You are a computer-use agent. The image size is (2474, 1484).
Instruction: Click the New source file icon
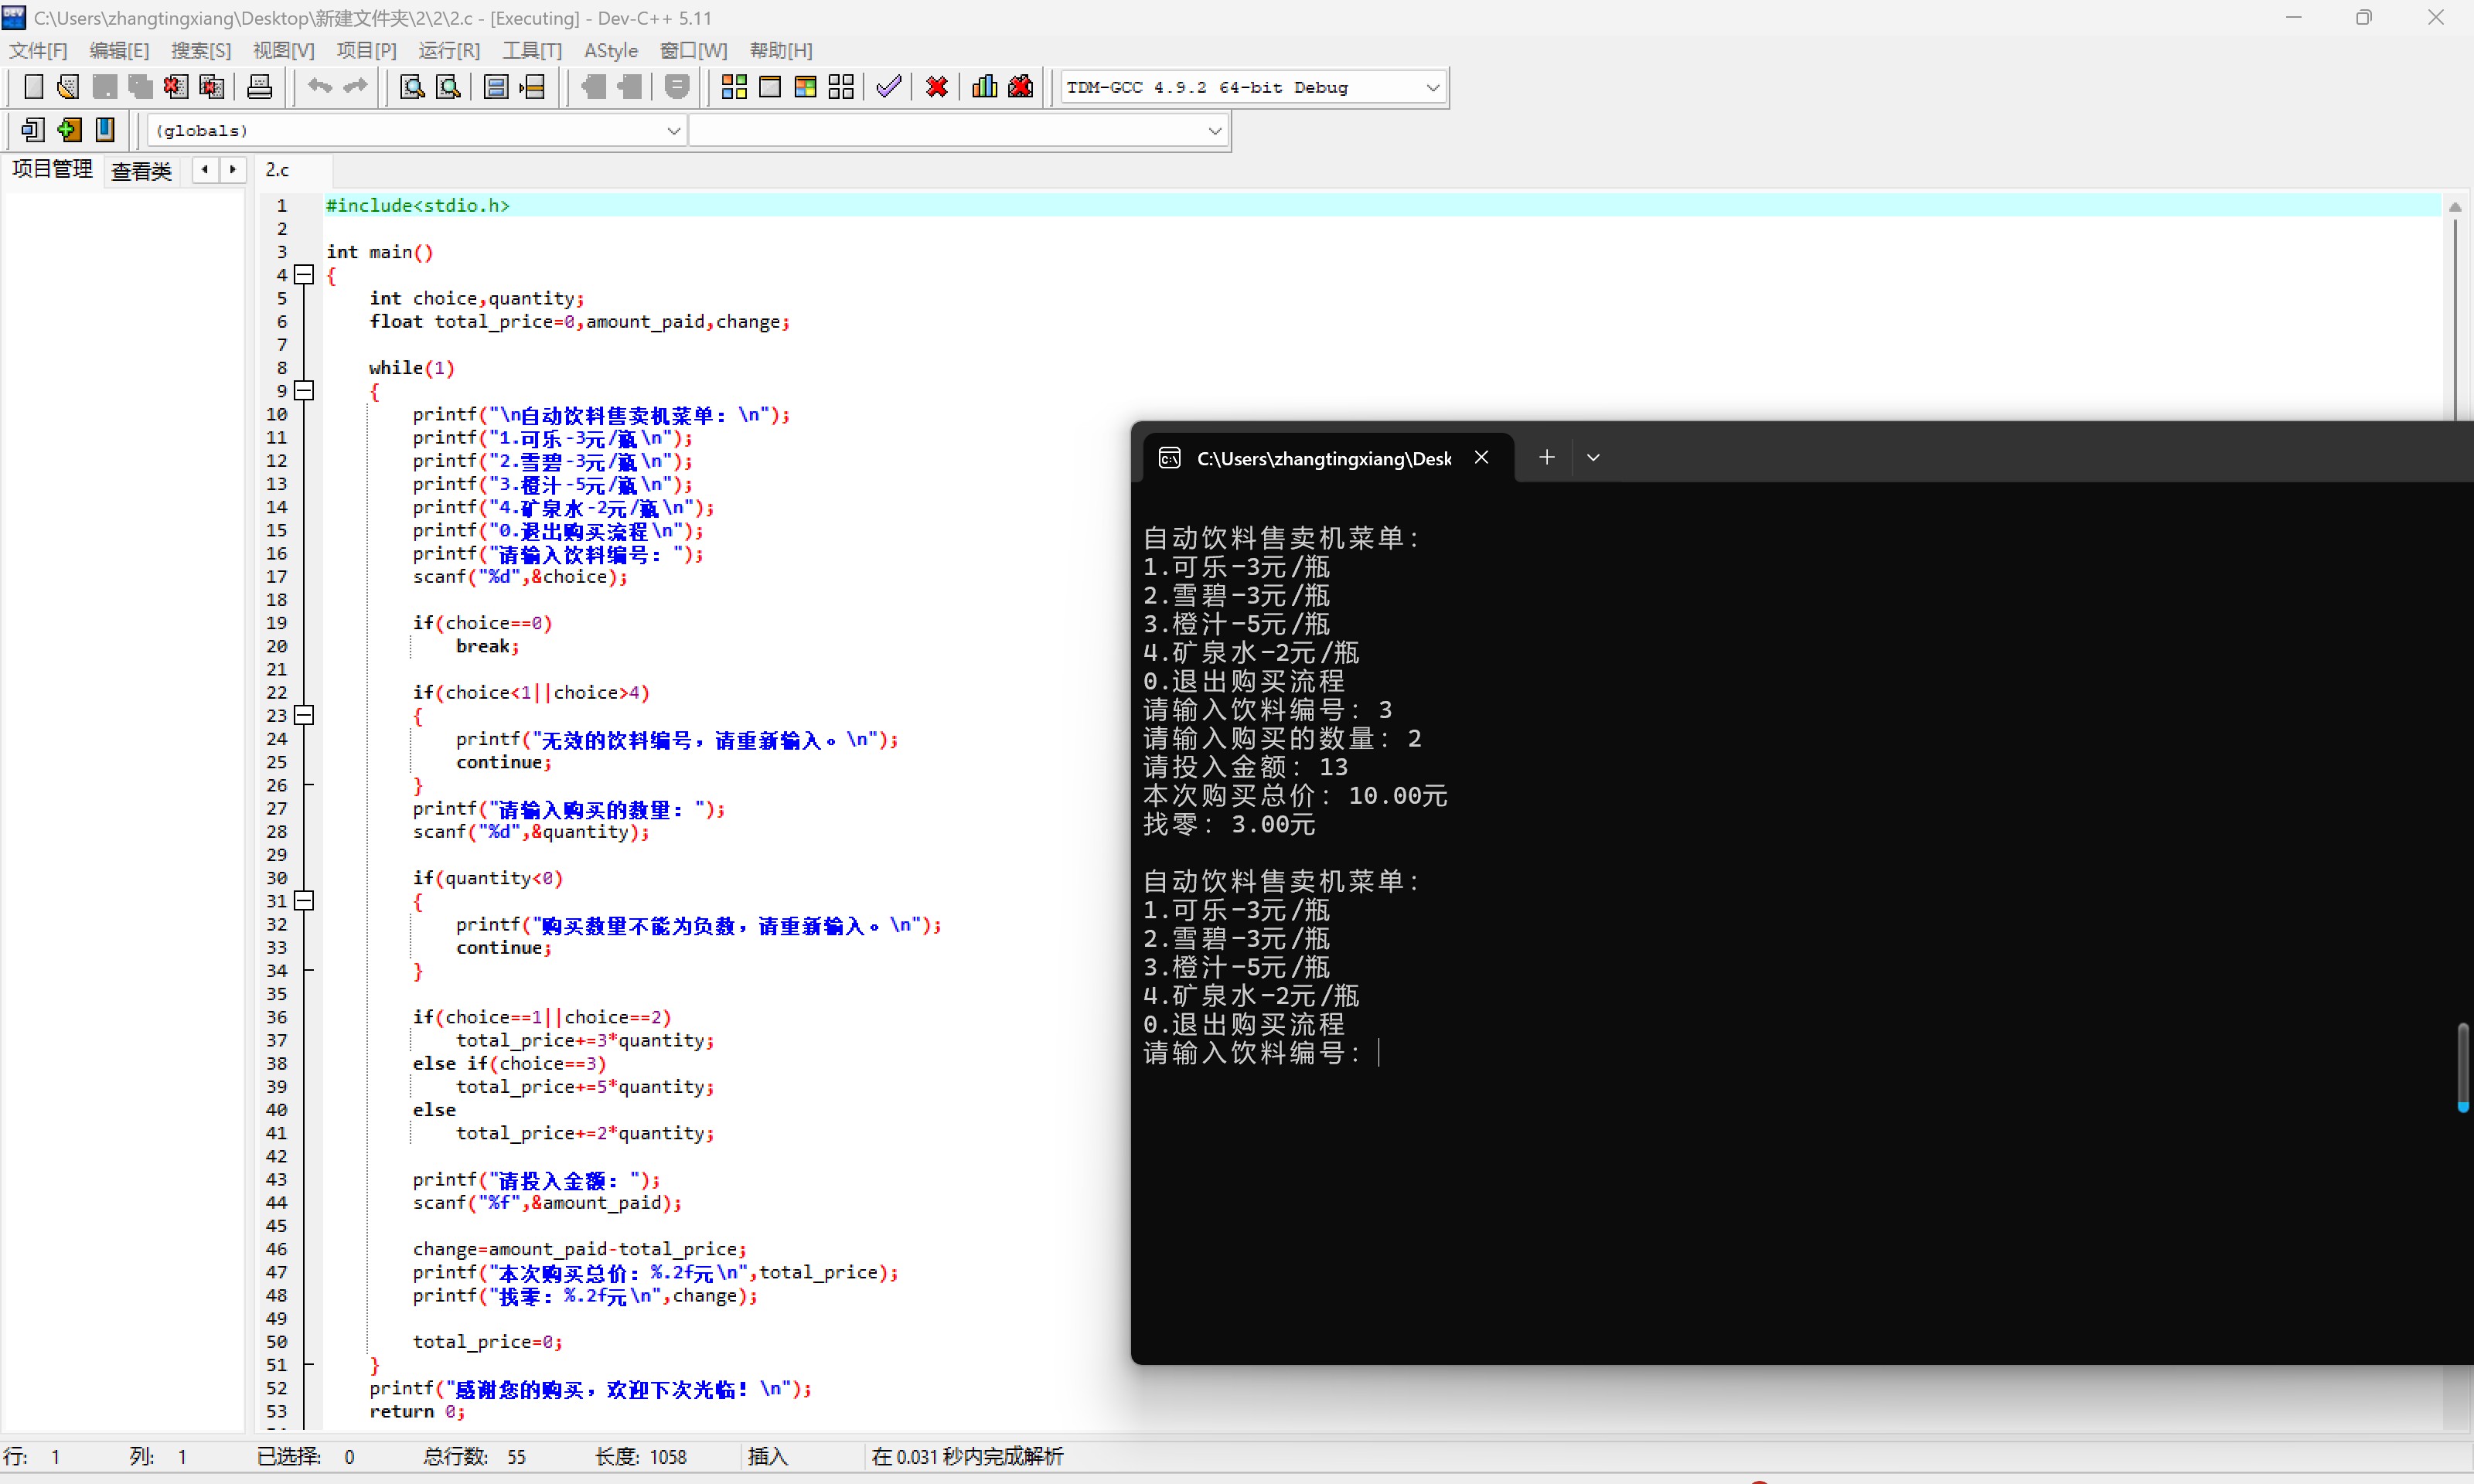point(33,87)
